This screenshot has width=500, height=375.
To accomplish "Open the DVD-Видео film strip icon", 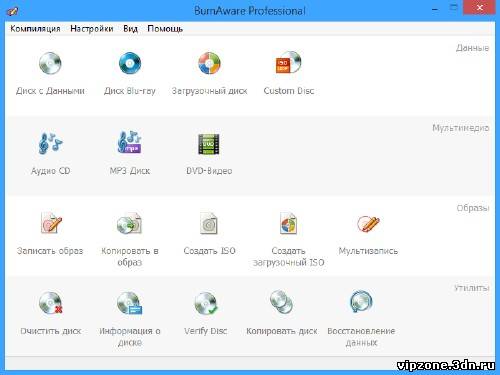I will click(x=209, y=144).
